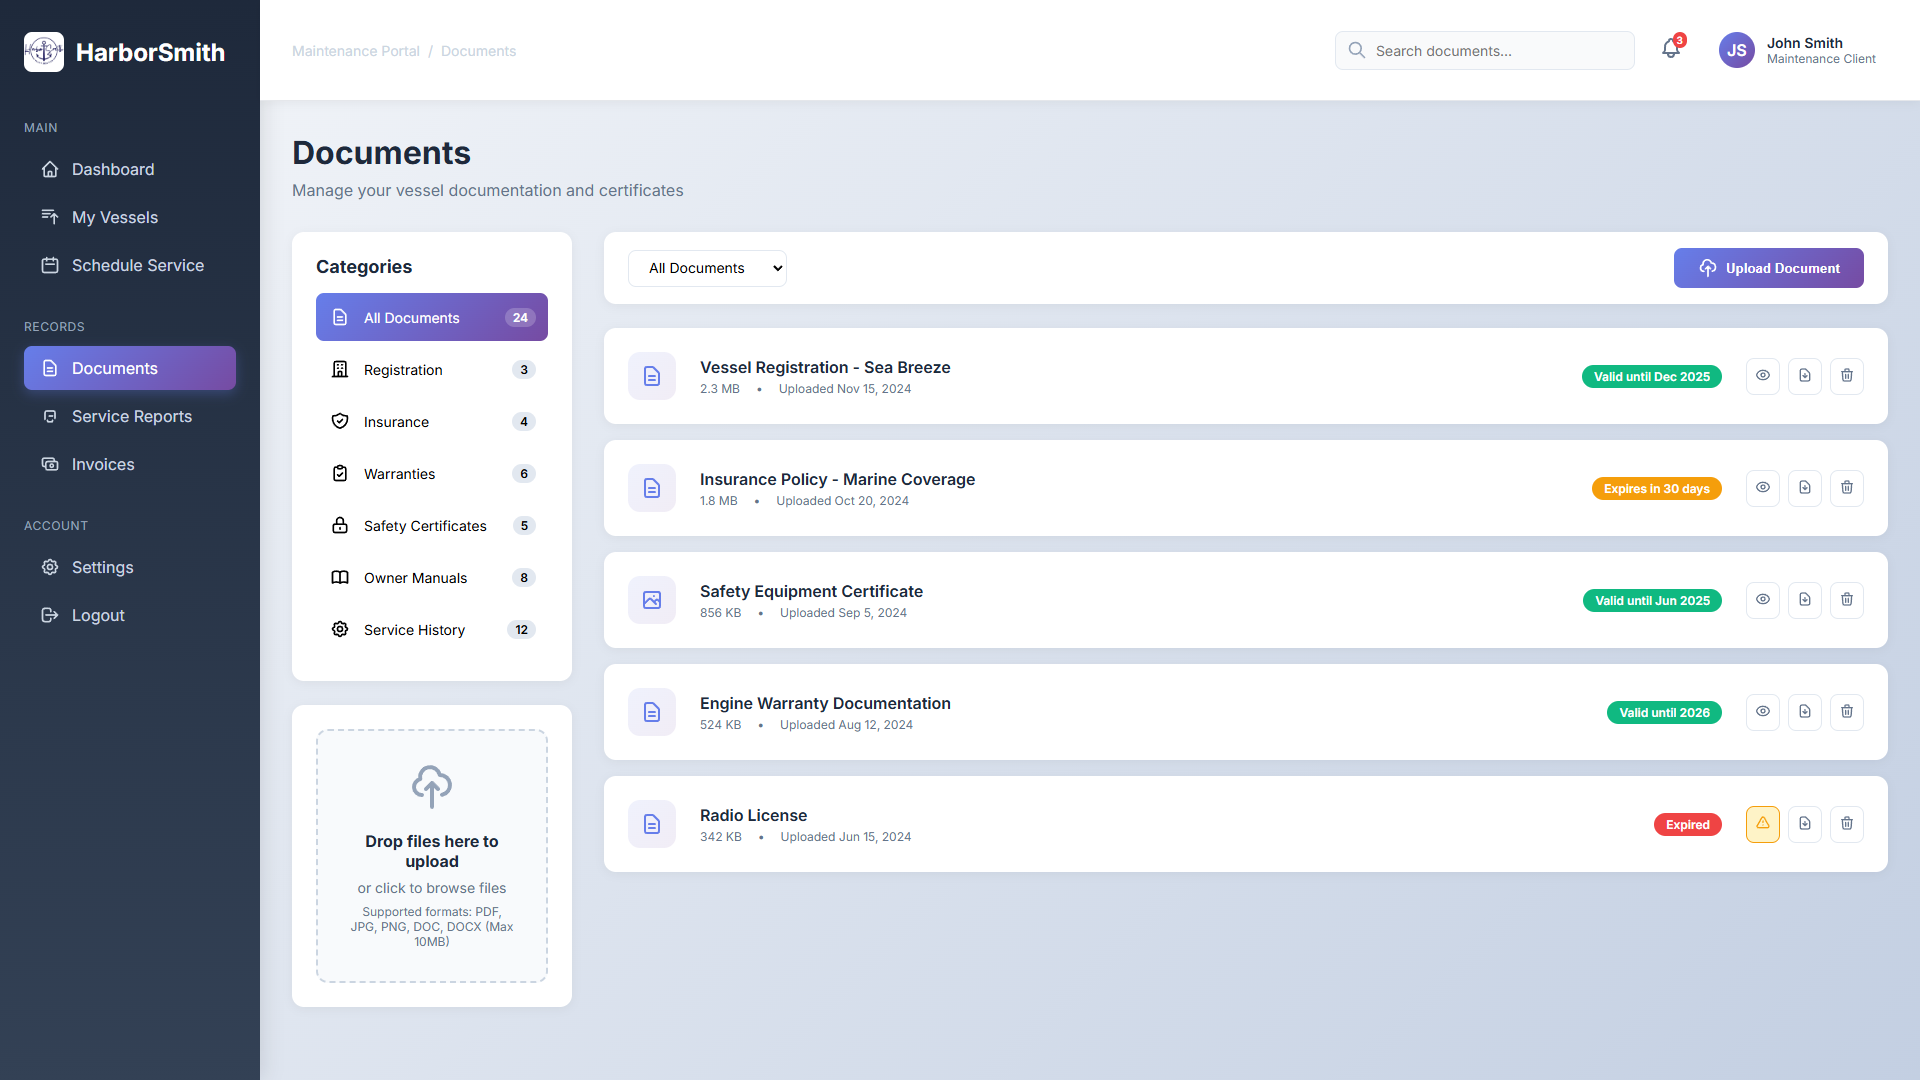Download the Safety Equipment Certificate file
Image resolution: width=1920 pixels, height=1080 pixels.
1804,600
